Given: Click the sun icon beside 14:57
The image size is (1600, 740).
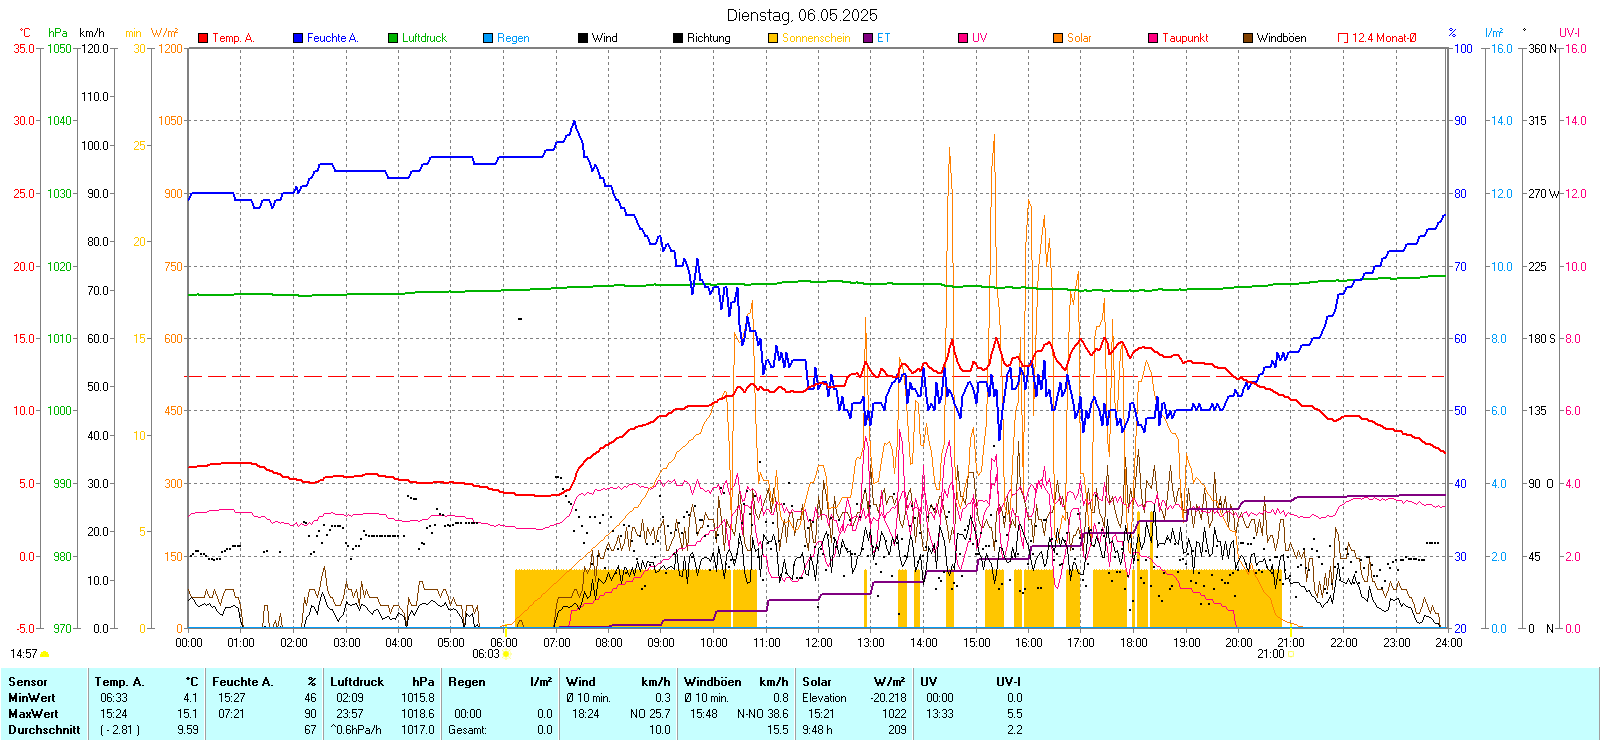Looking at the screenshot, I should pos(45,654).
